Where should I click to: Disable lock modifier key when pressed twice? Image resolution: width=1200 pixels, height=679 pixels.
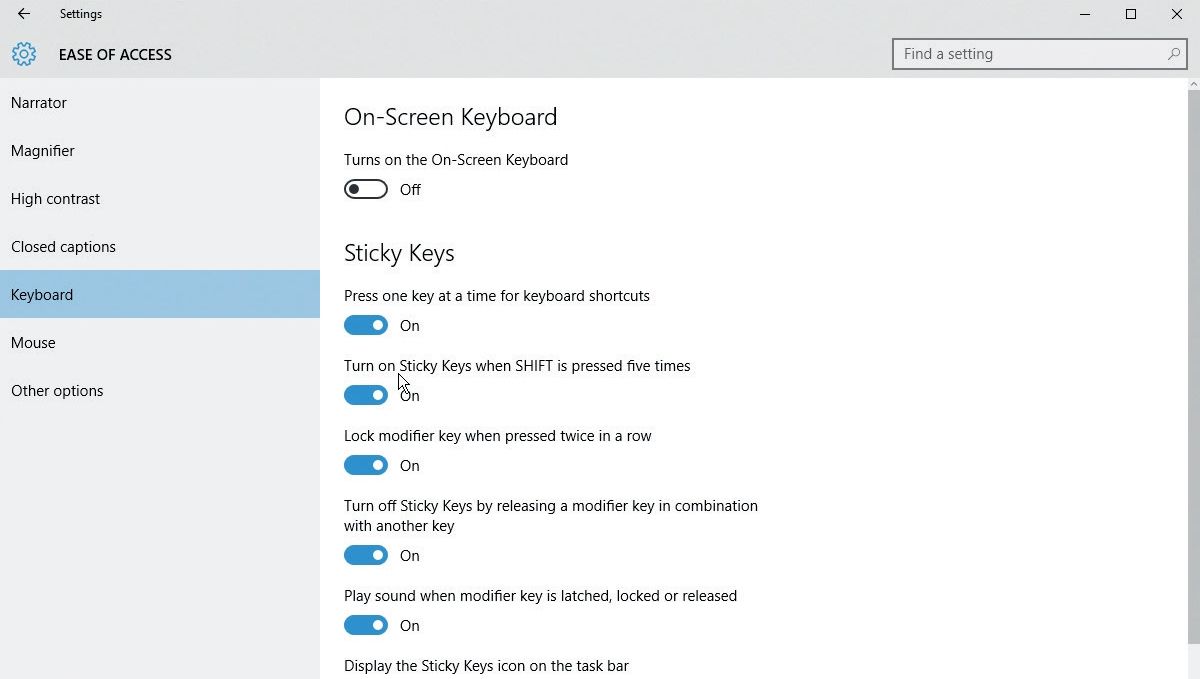pos(365,465)
